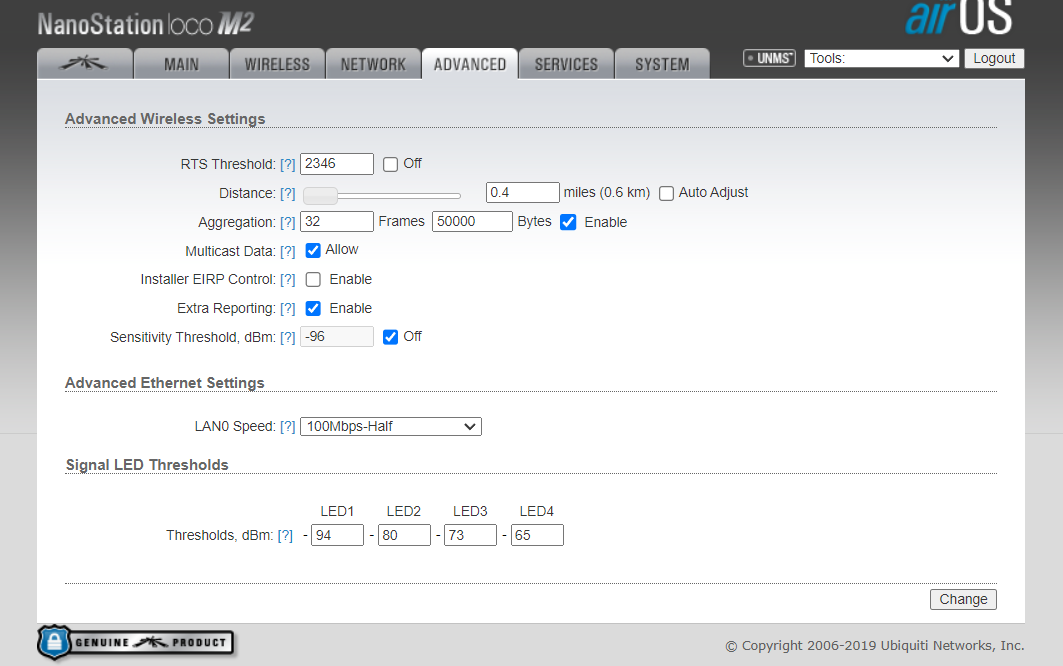Enable Installer EIRP Control checkbox
Viewport: 1063px width, 666px height.
click(x=313, y=279)
